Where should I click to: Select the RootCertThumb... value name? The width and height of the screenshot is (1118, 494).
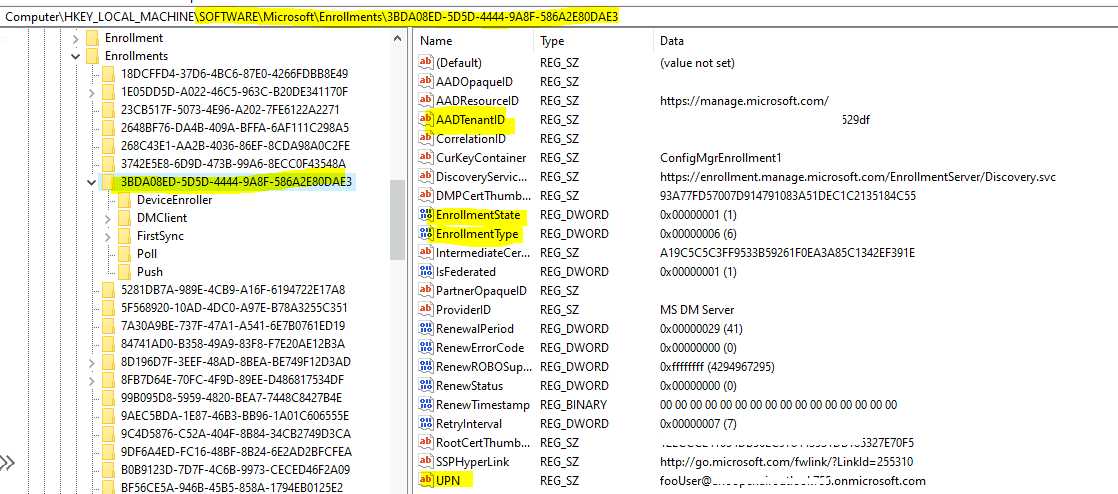483,443
